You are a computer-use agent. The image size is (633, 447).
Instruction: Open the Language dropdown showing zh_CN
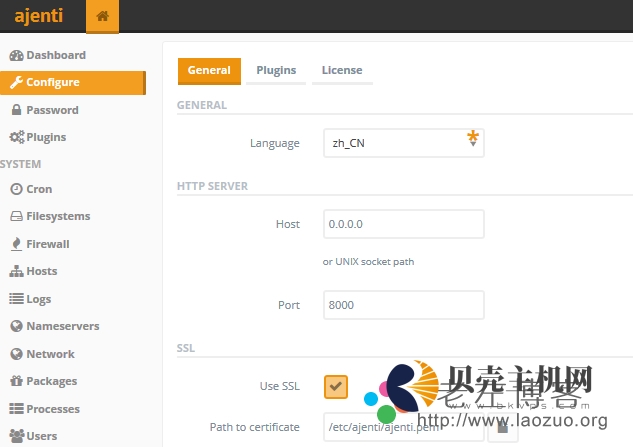click(404, 143)
